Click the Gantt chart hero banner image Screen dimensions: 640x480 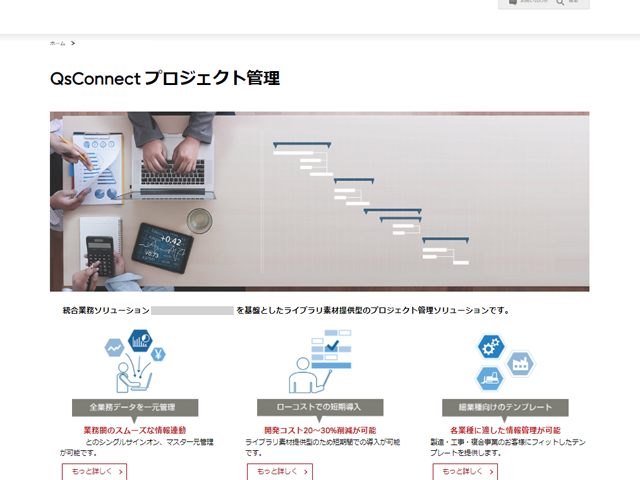tap(320, 201)
